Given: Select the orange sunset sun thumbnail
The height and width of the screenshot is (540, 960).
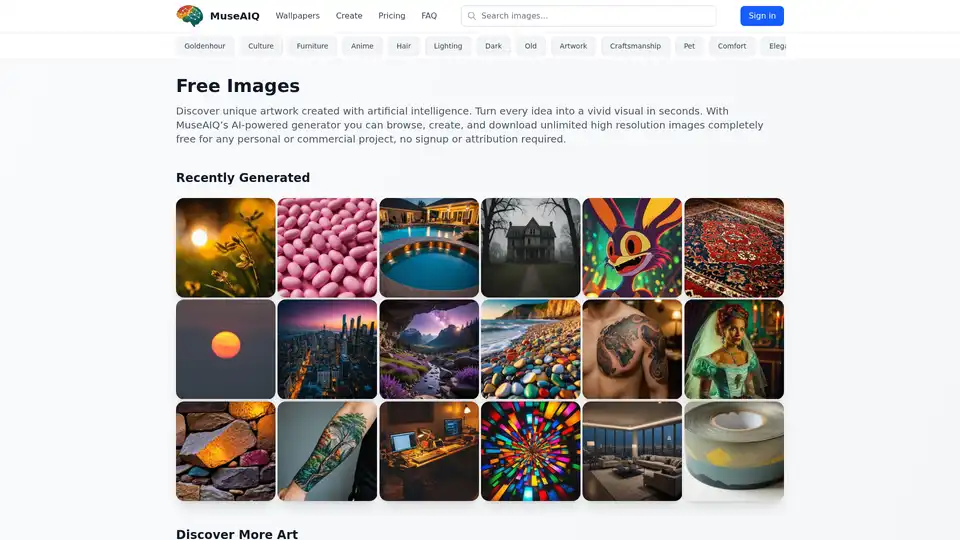Looking at the screenshot, I should click(225, 349).
